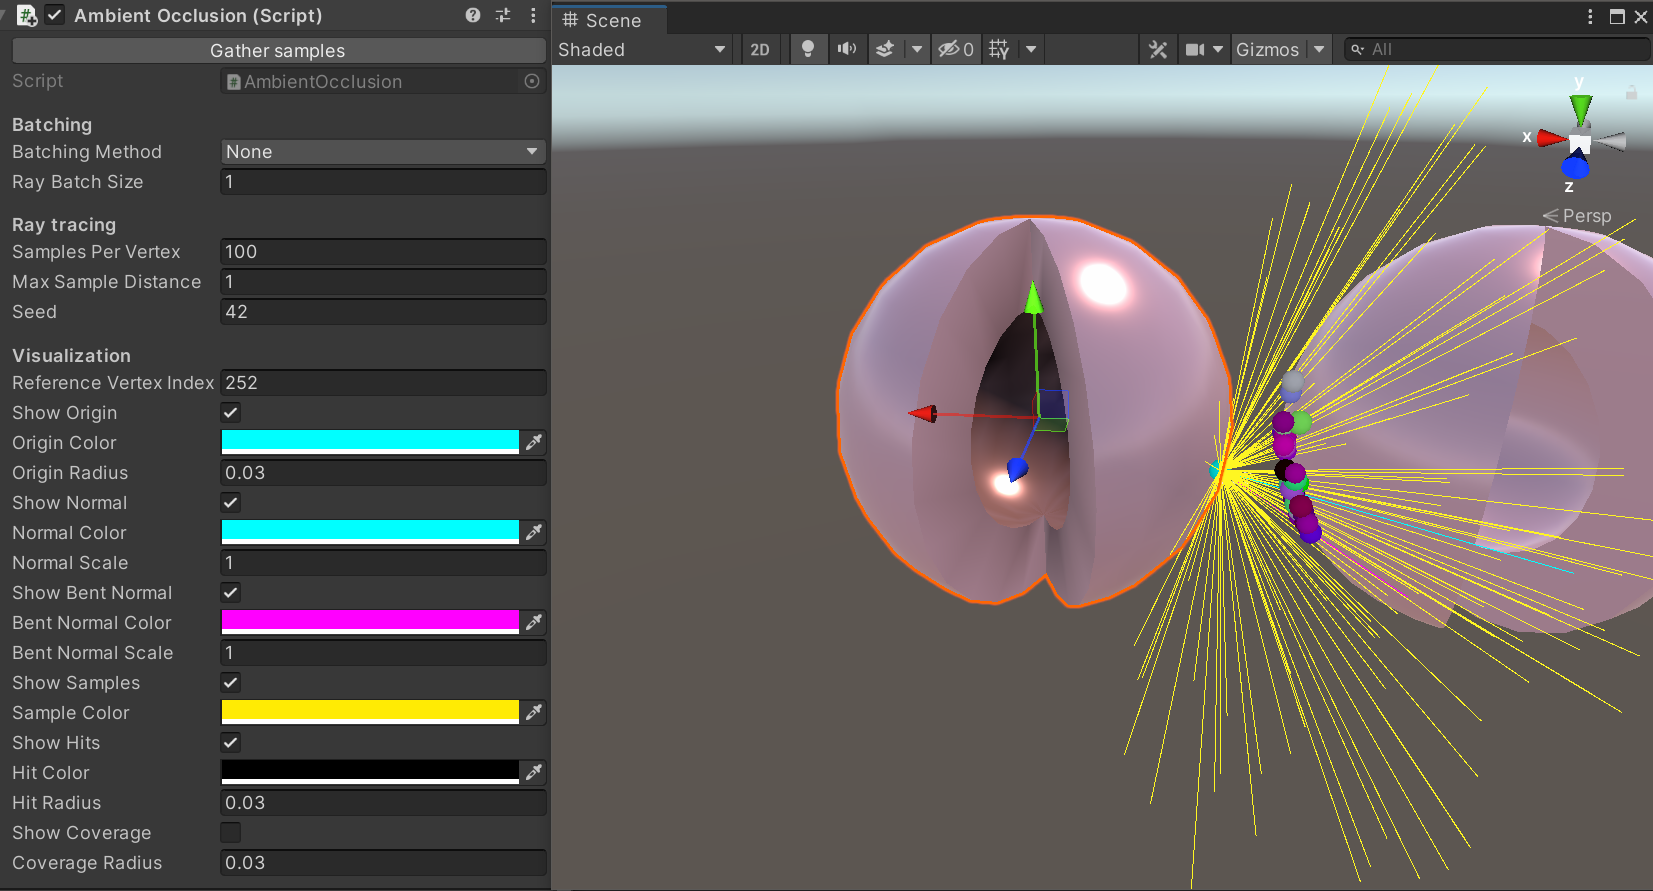Open component editor tools wrench icon
1653x891 pixels.
[x=1158, y=49]
